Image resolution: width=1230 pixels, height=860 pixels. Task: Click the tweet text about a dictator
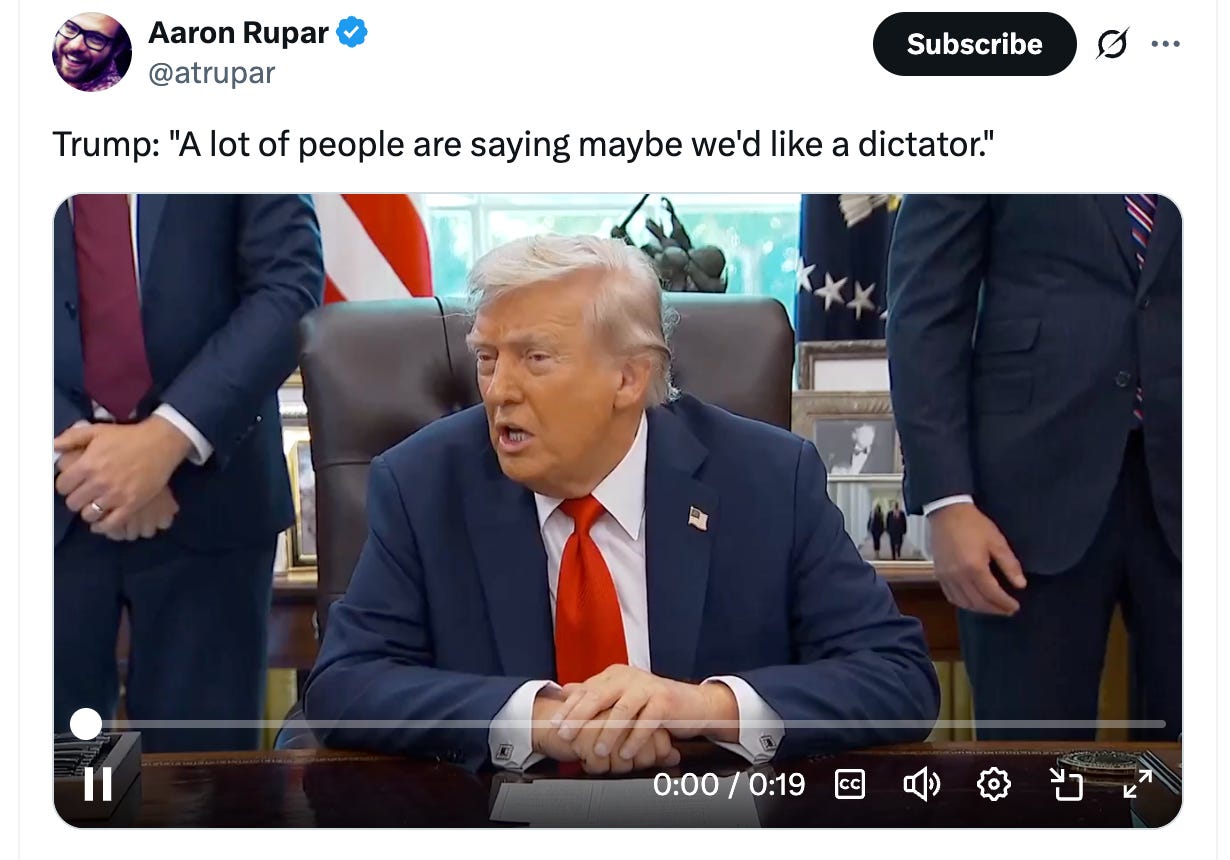[x=523, y=145]
